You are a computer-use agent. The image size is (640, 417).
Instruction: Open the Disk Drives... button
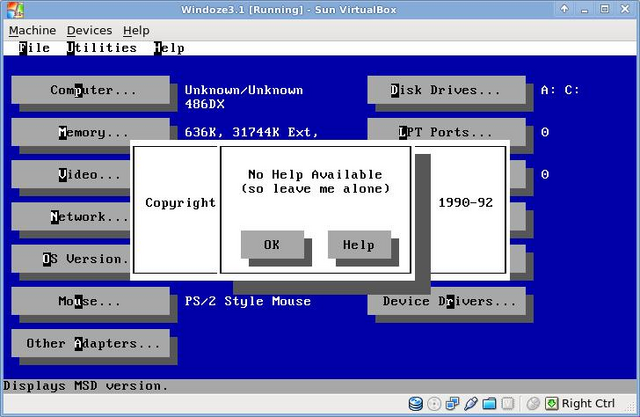click(447, 90)
